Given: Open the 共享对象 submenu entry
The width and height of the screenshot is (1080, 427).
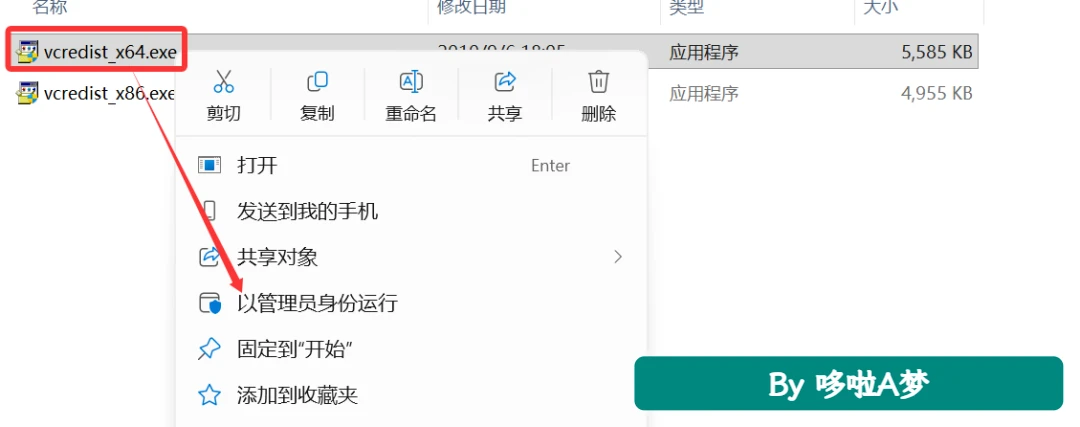Looking at the screenshot, I should pyautogui.click(x=411, y=258).
